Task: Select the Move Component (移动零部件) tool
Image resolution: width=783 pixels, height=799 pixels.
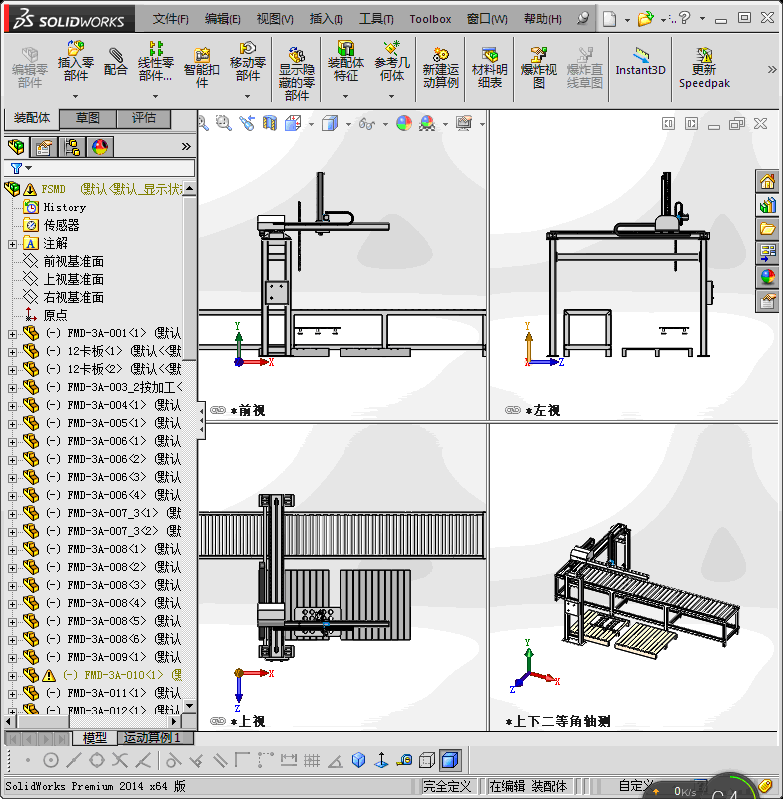Action: pos(248,62)
